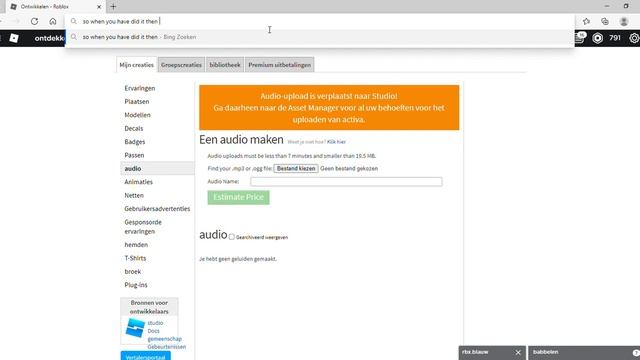Click the Vertalersportaal button
This screenshot has width=640, height=360.
pyautogui.click(x=146, y=356)
